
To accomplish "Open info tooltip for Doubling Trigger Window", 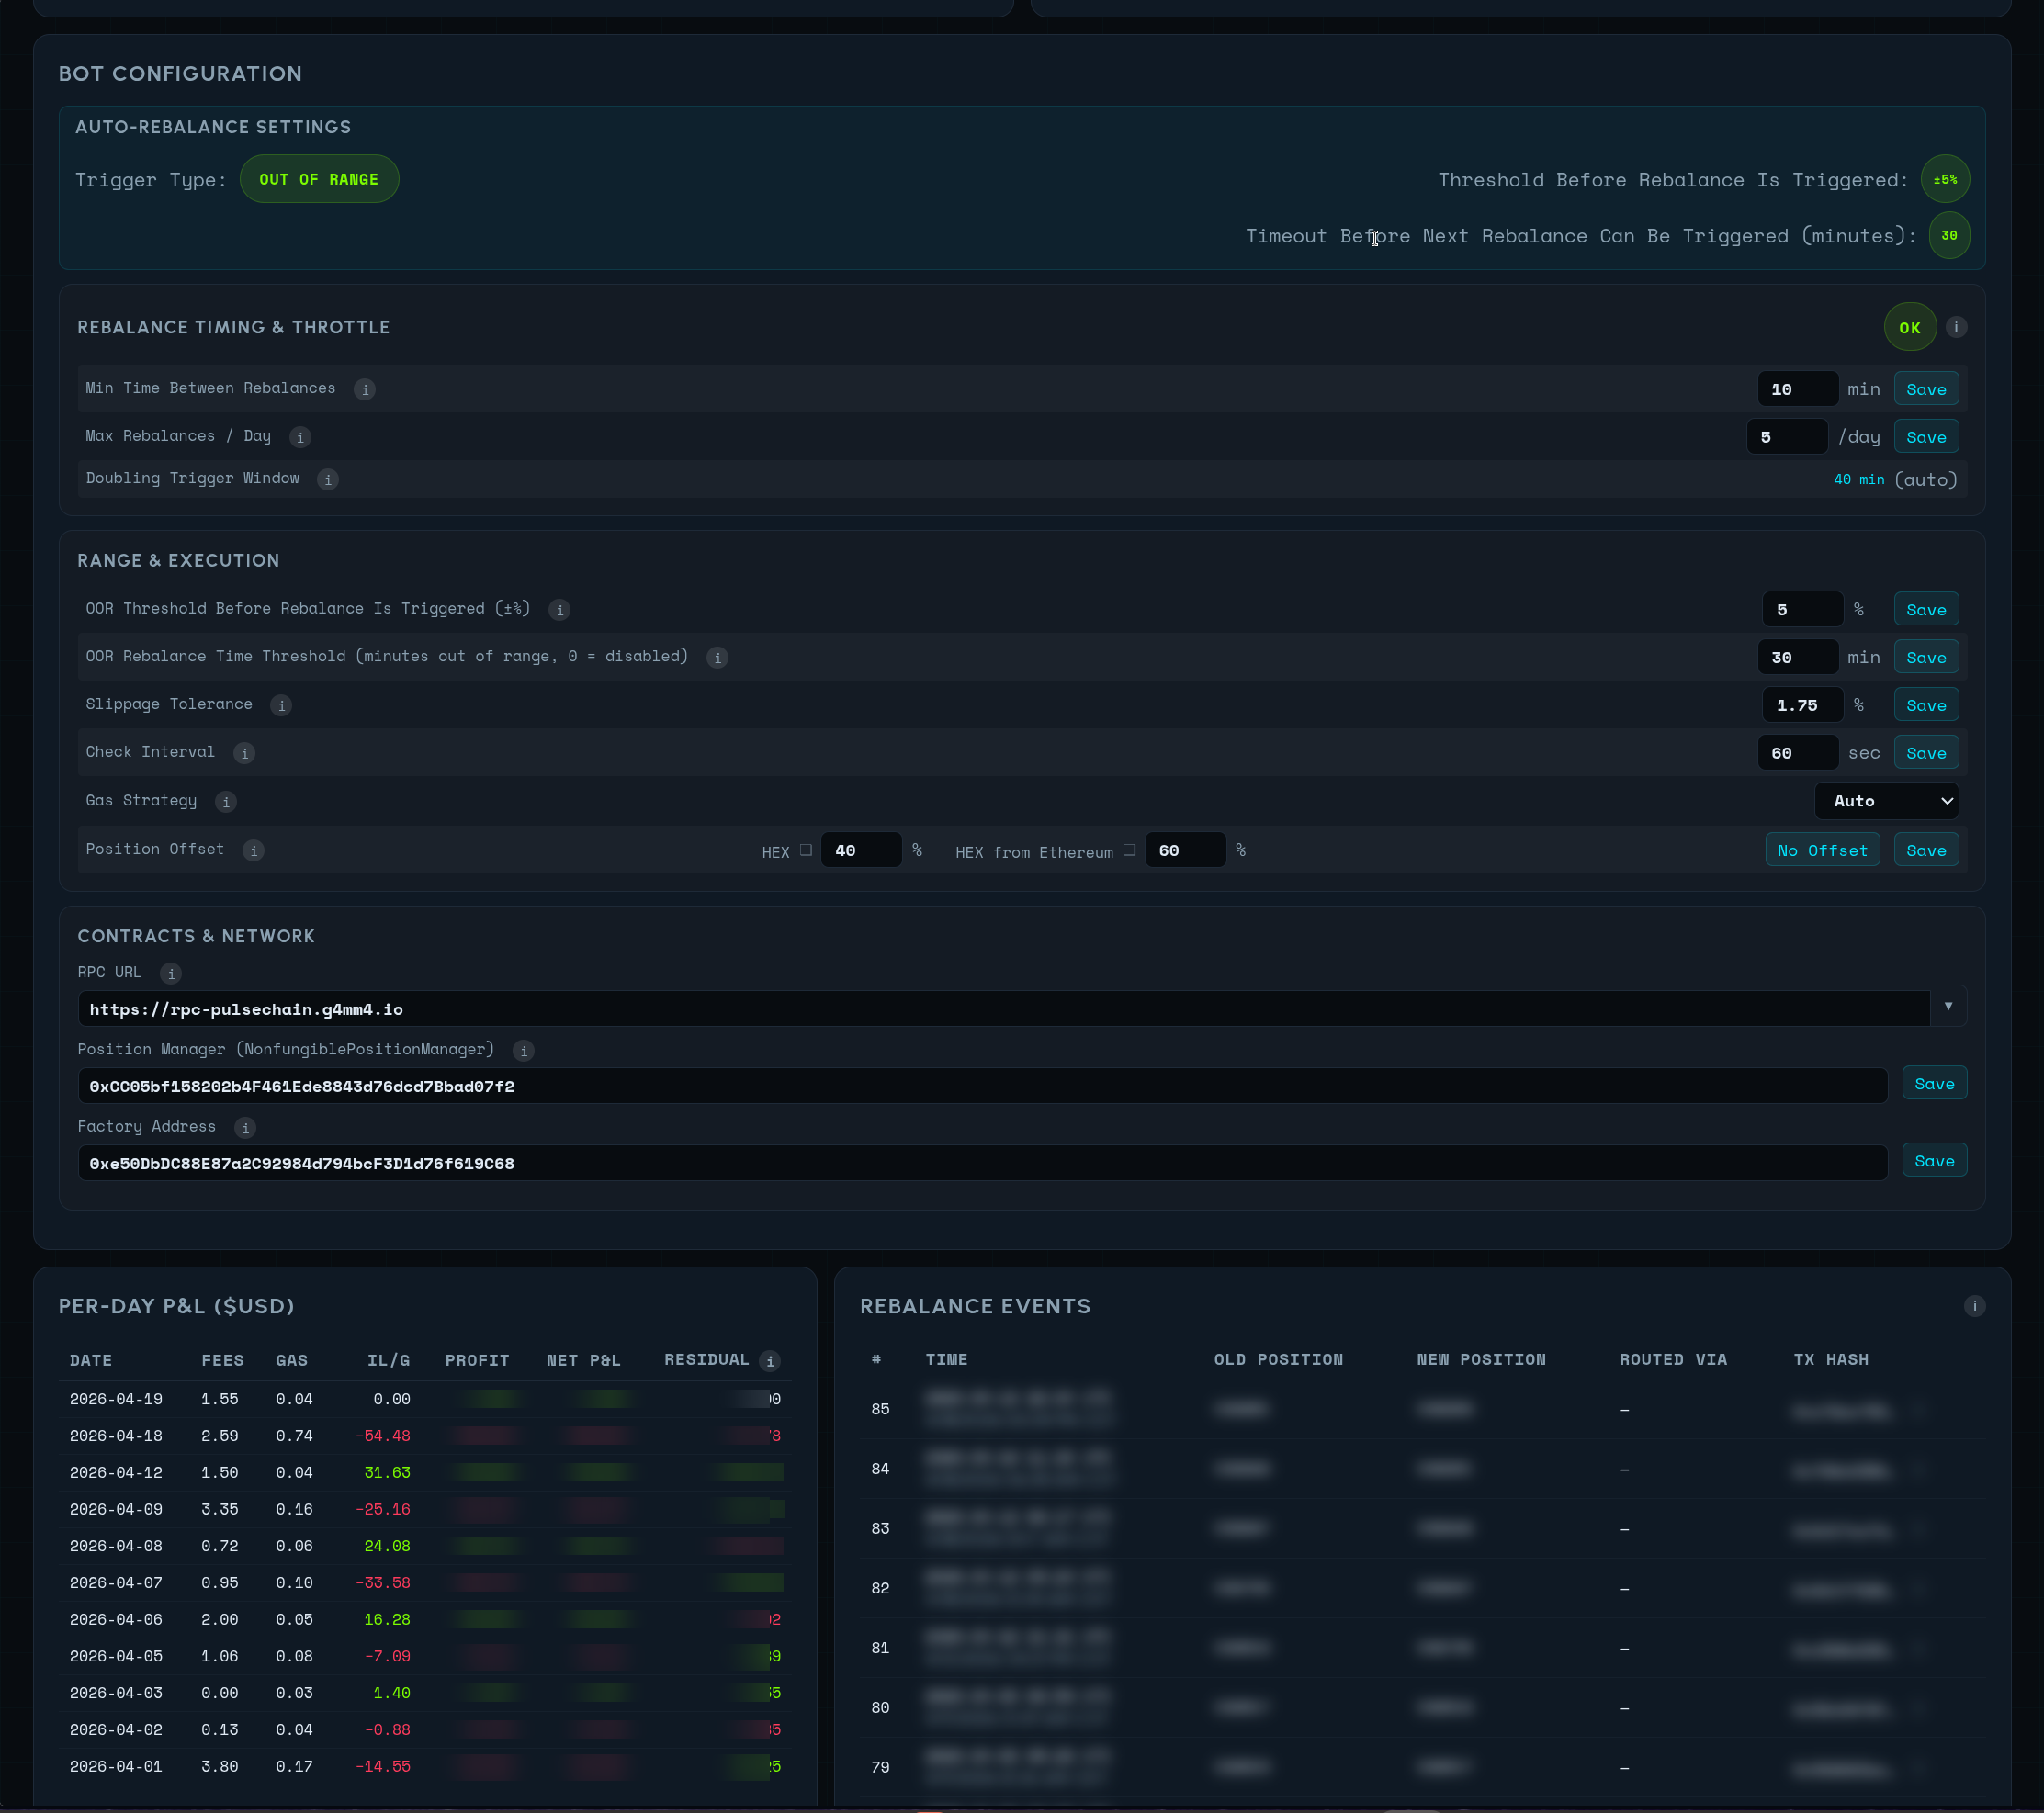I will pos(328,479).
